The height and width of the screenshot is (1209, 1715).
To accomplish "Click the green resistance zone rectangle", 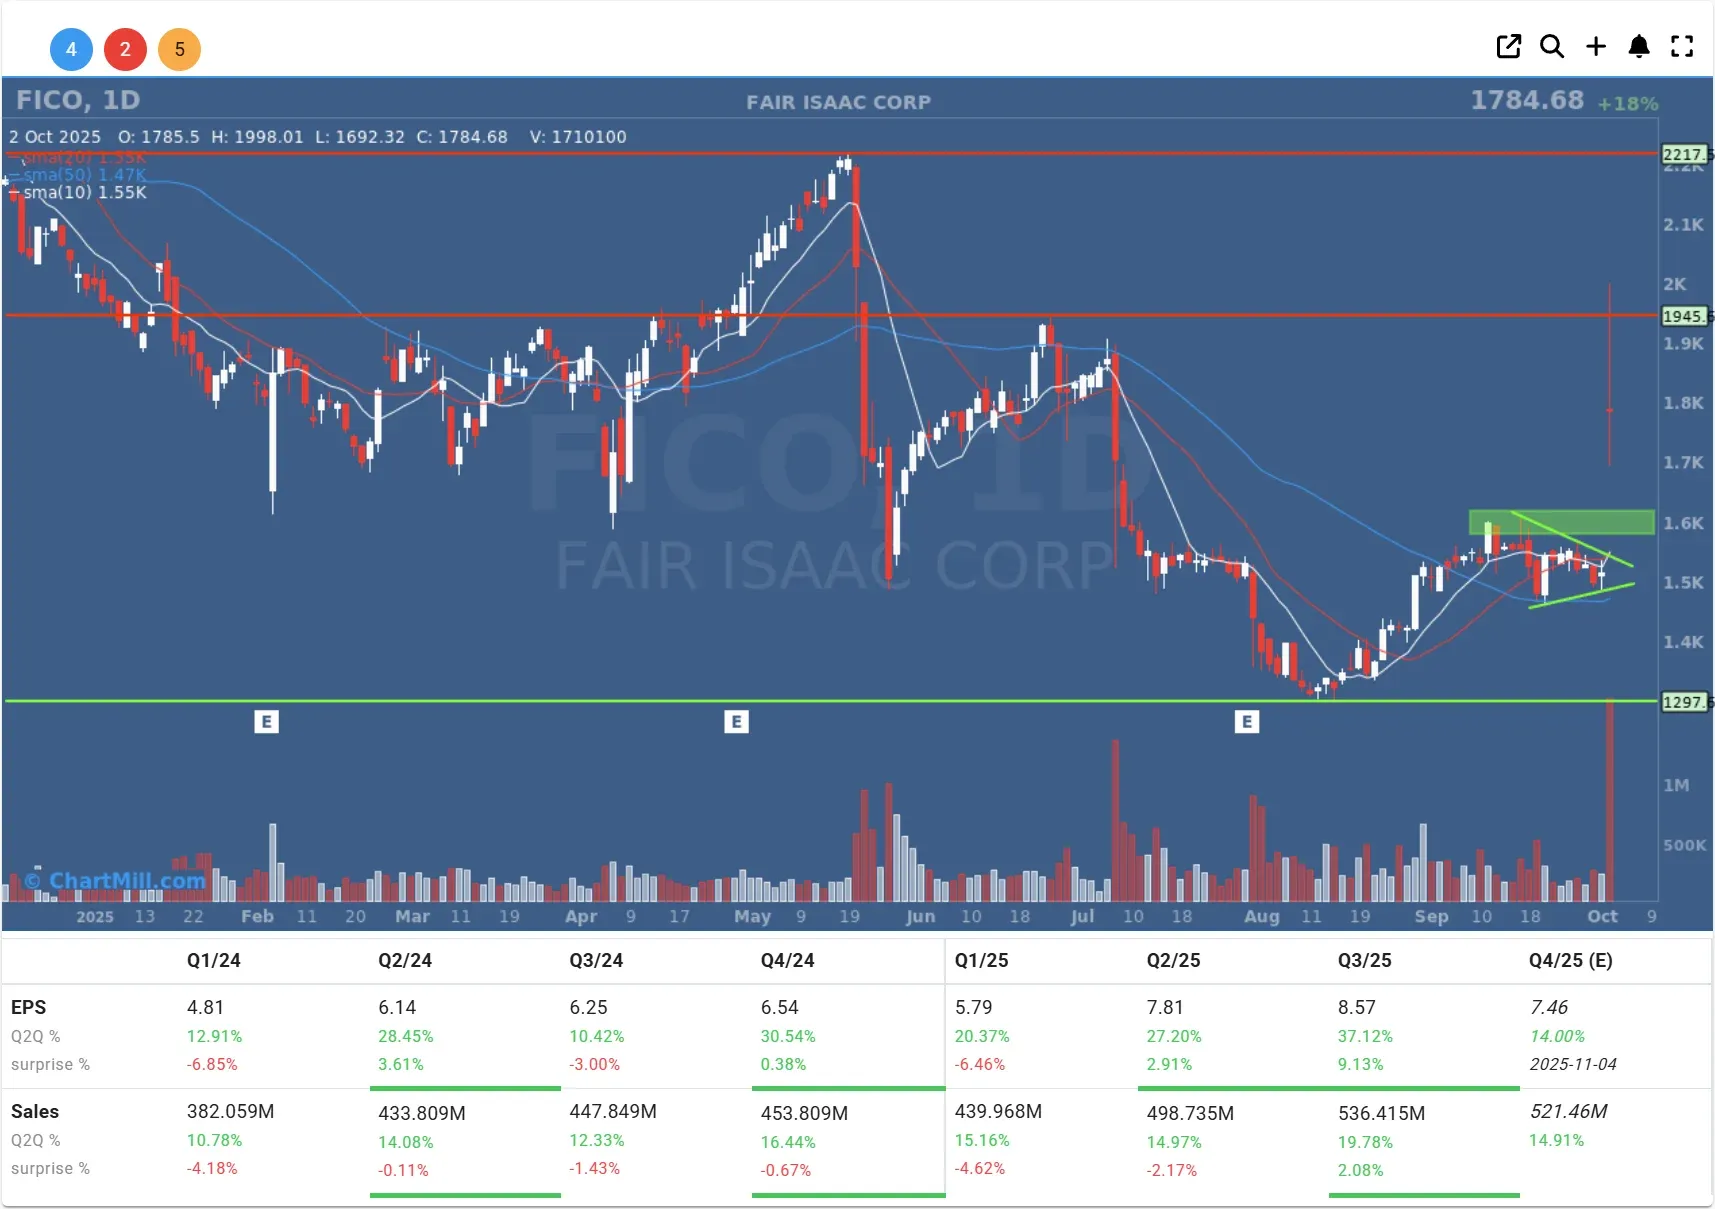I will [1560, 522].
